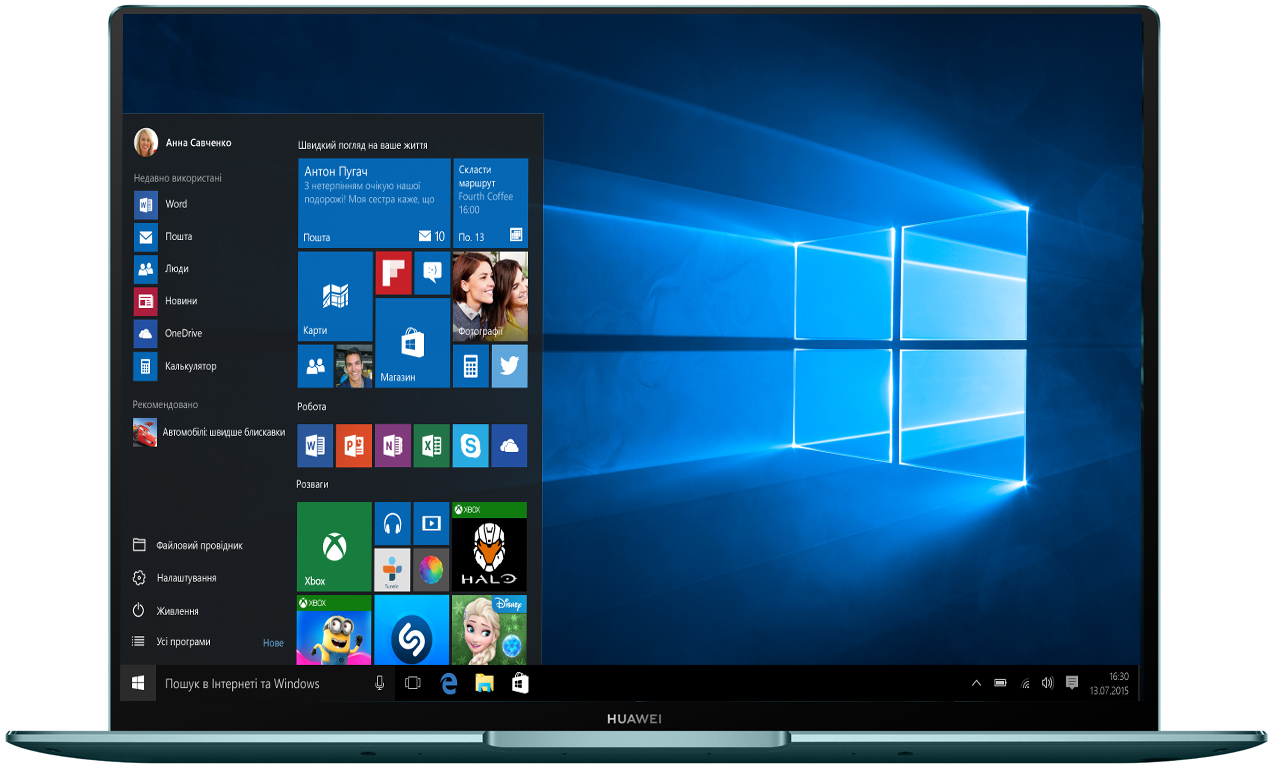Click Wi-Fi network tray icon
Viewport: 1272px width, 768px height.
pyautogui.click(x=1025, y=683)
